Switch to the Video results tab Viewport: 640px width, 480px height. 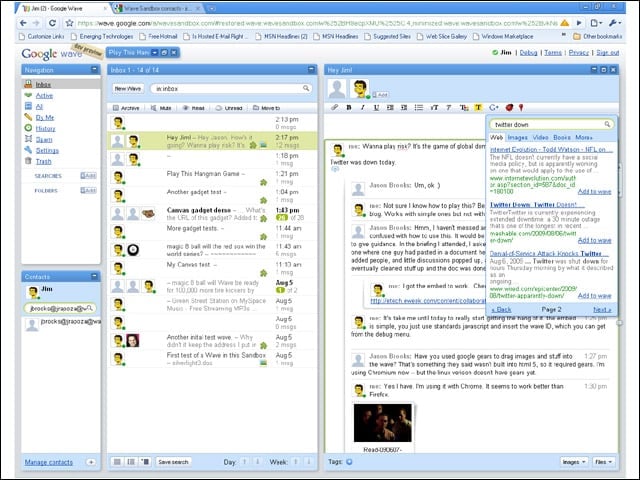[540, 138]
